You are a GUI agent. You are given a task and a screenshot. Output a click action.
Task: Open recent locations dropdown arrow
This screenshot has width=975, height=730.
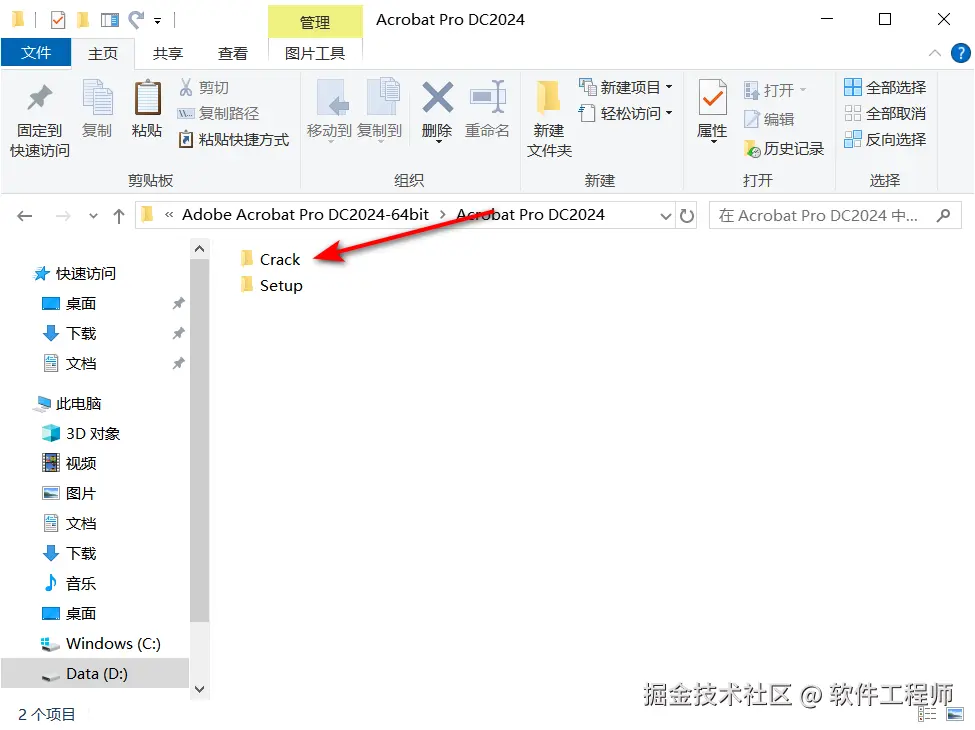(93, 216)
